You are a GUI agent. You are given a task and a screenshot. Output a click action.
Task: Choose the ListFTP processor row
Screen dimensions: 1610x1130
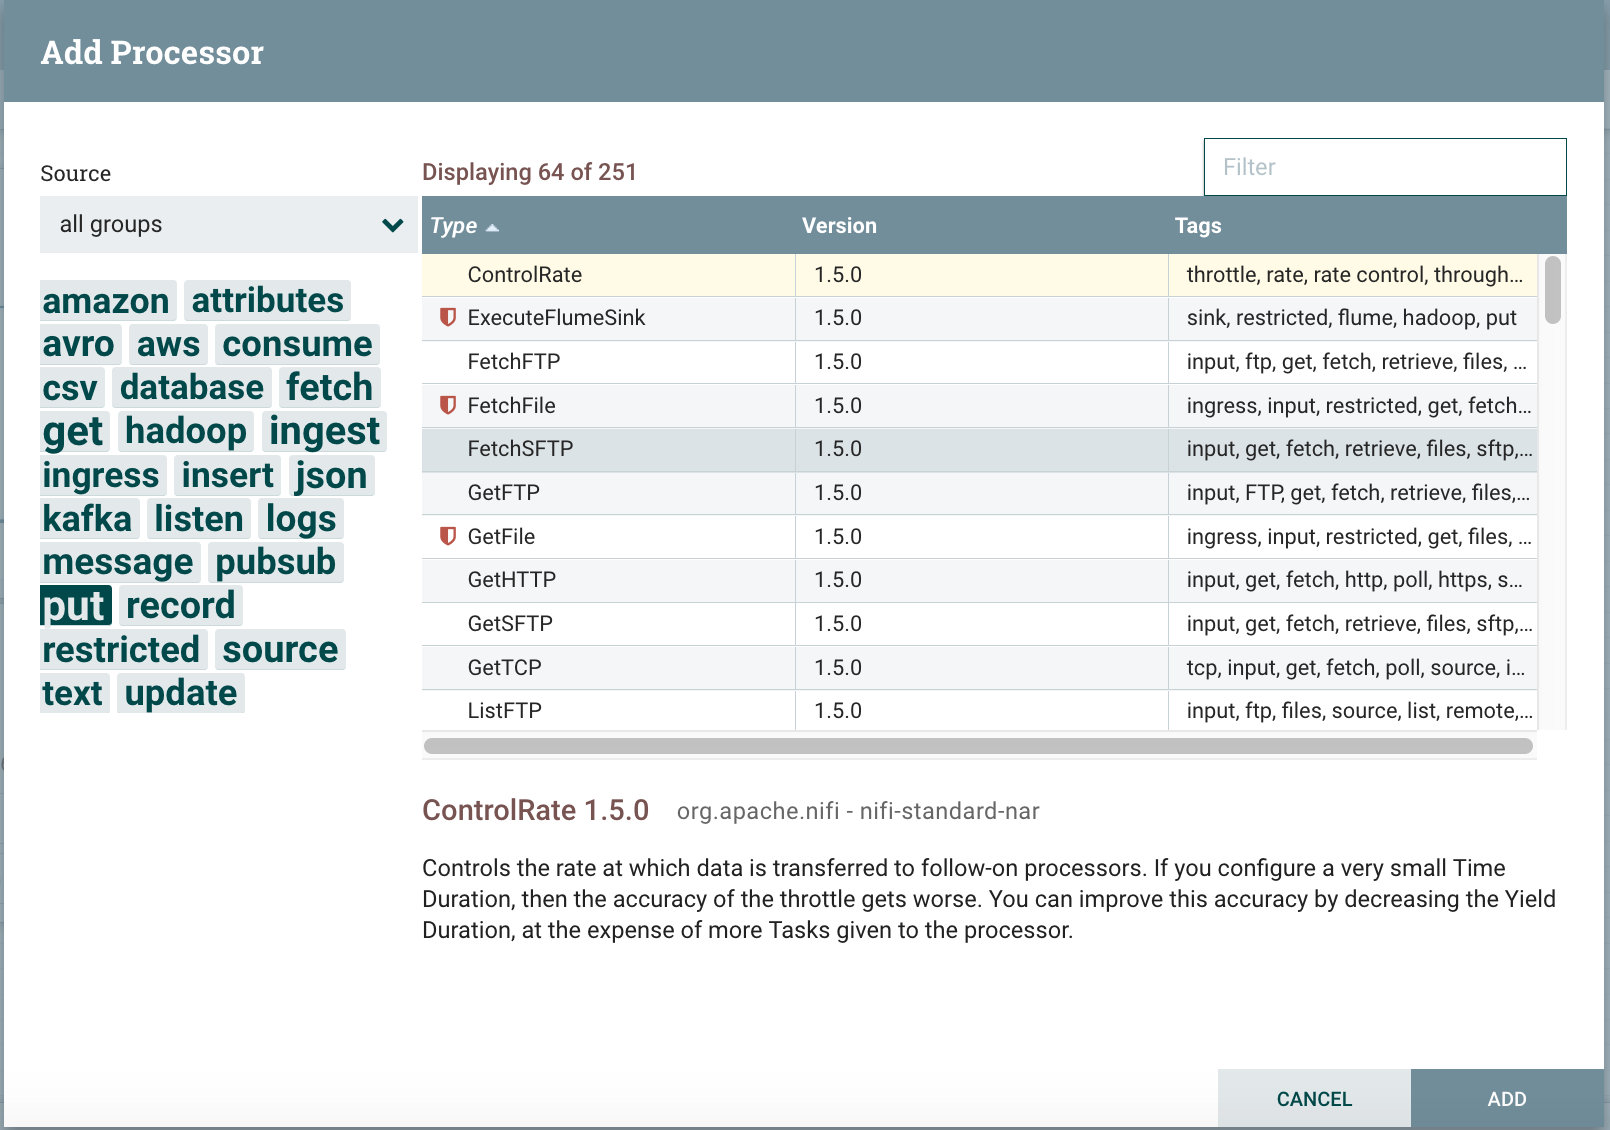(505, 711)
